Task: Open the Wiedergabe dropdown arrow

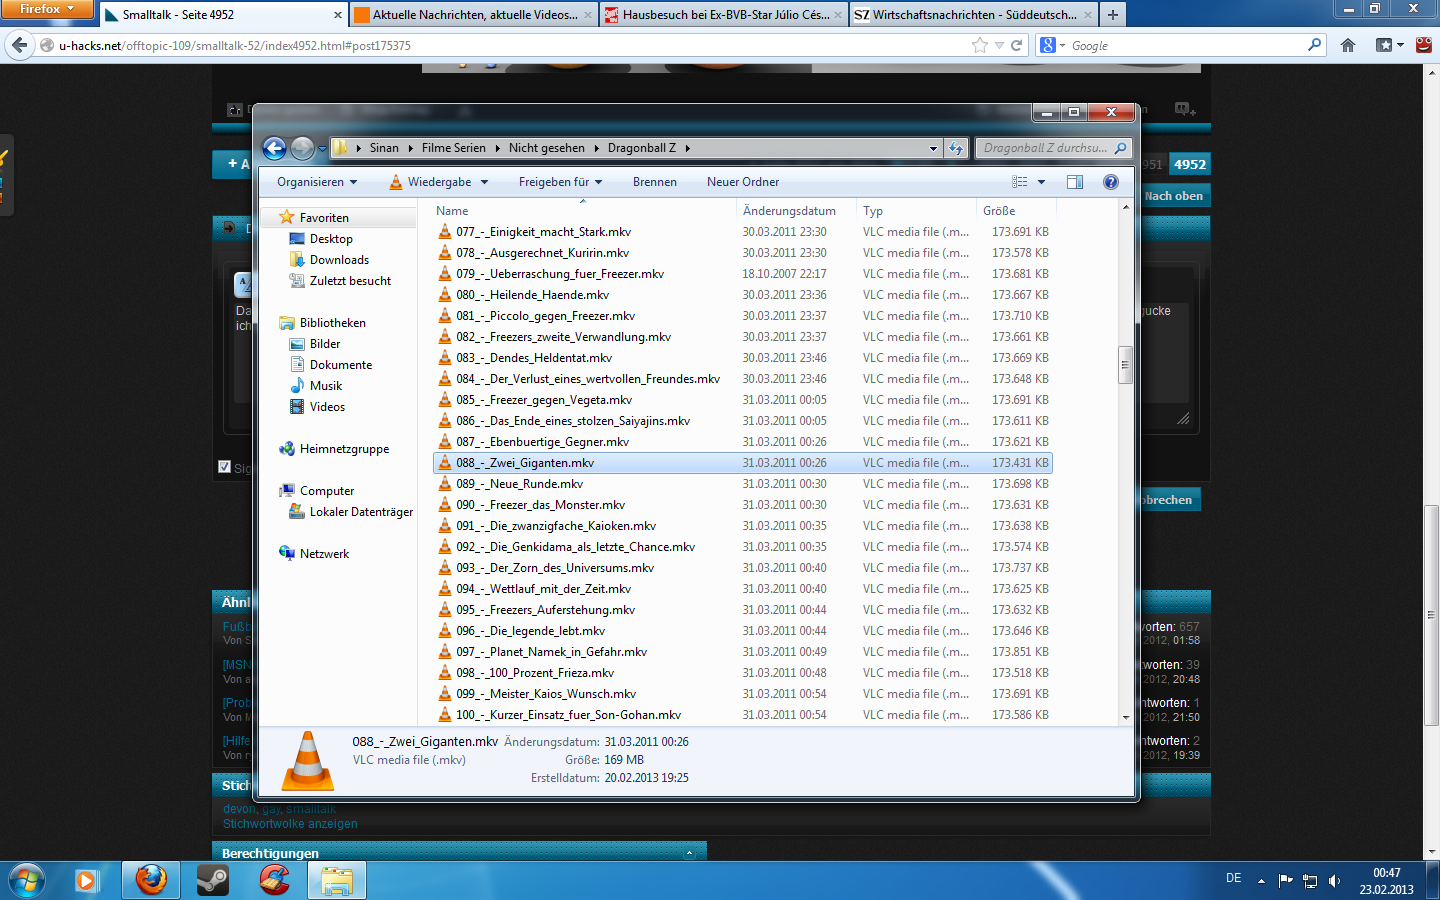Action: [484, 182]
